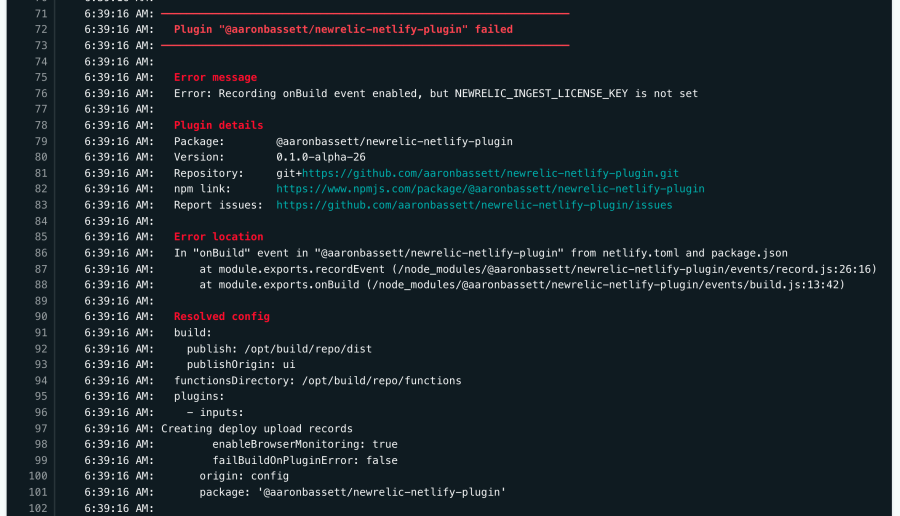Open the npmjs.com package link
Image resolution: width=900 pixels, height=516 pixels.
click(x=490, y=189)
